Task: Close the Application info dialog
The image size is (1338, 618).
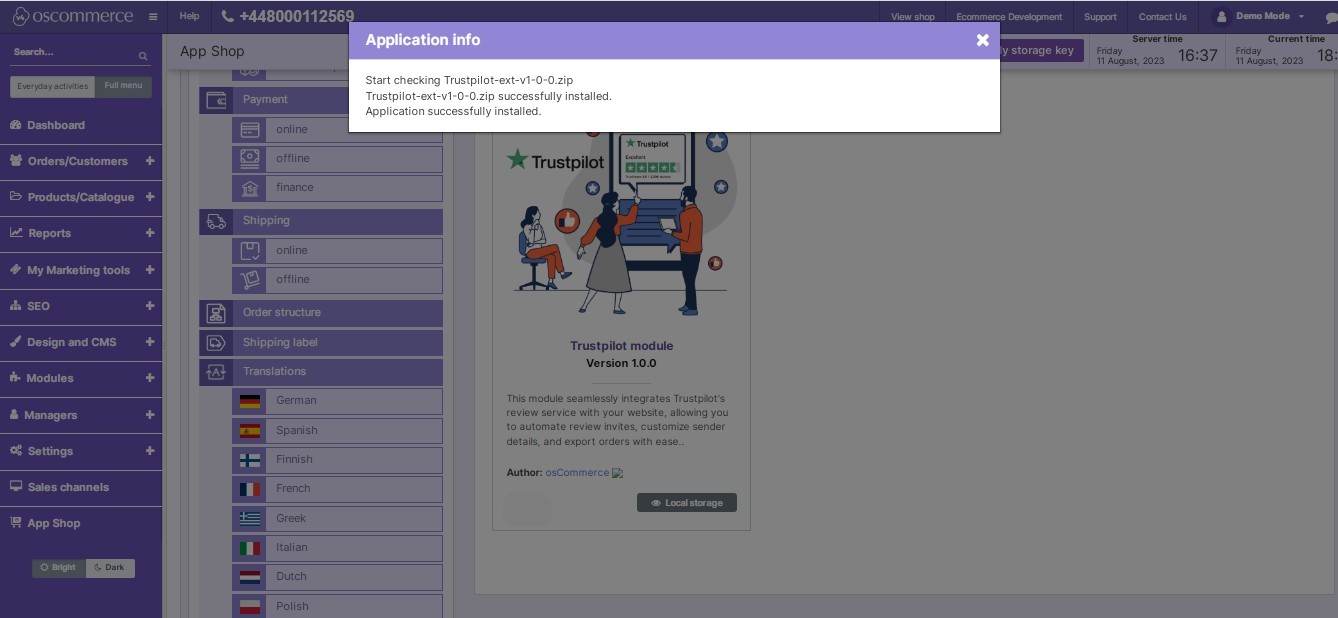Action: (x=983, y=40)
